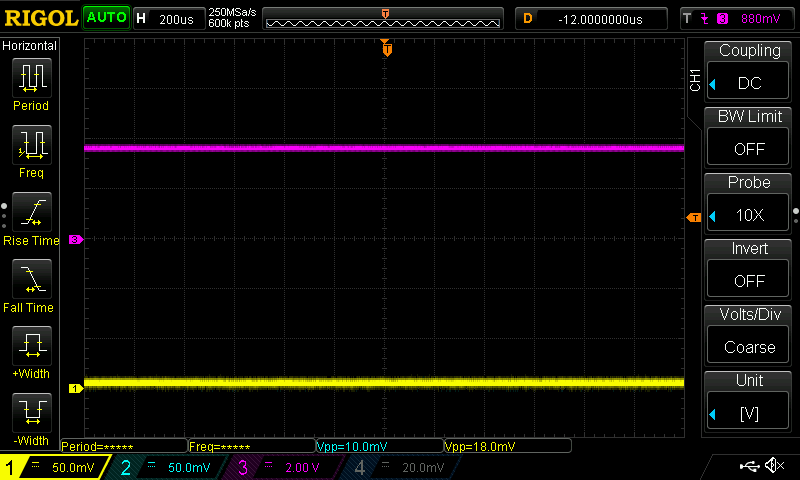Click the yellow channel 1 waveform trace
Screen dimensions: 800x480
tap(384, 382)
